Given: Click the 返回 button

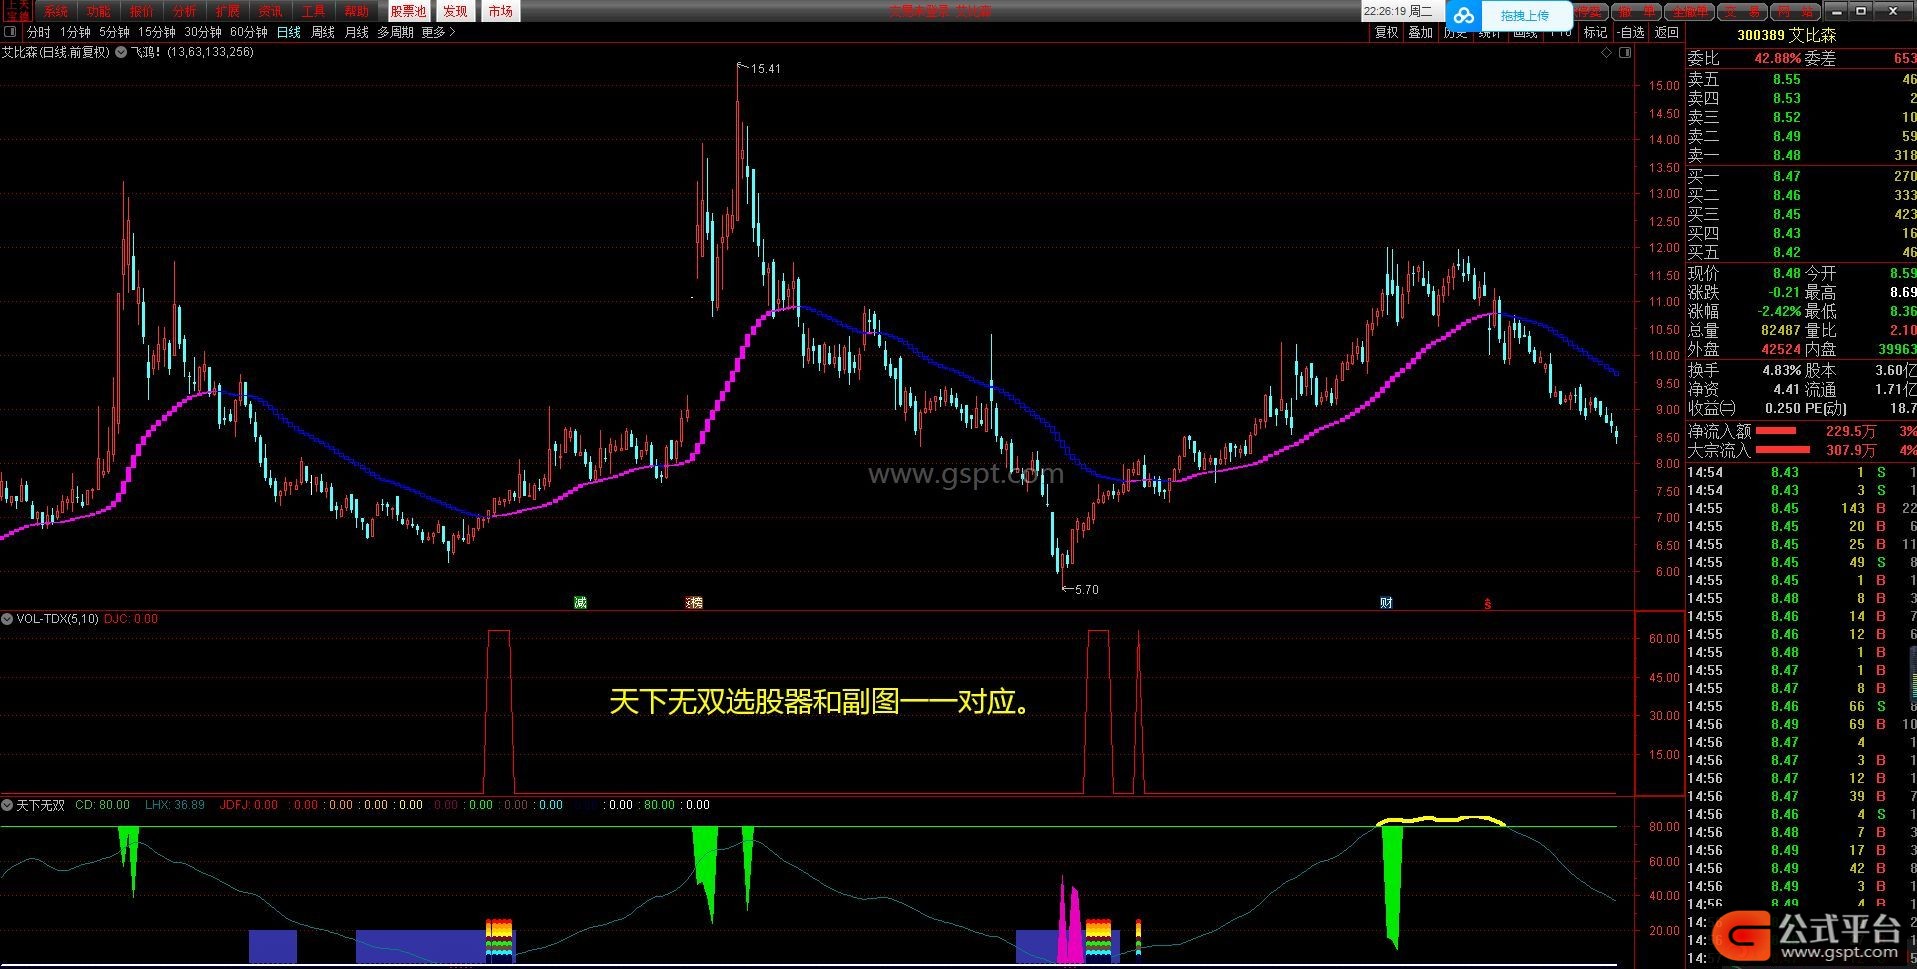Looking at the screenshot, I should point(1667,32).
